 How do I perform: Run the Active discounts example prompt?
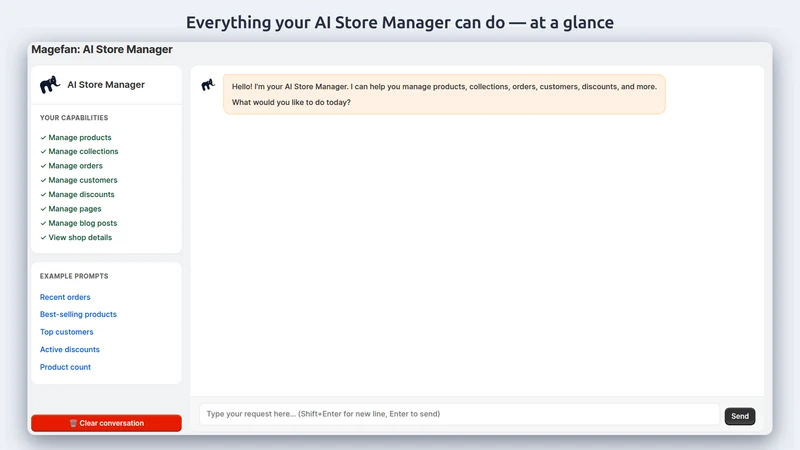coord(69,349)
